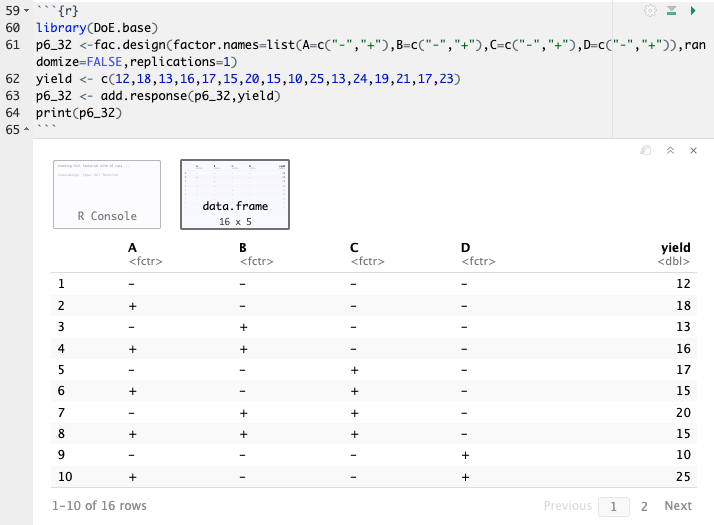714x525 pixels.
Task: Click on library(DoE.base) at line 60
Action: tap(97, 28)
